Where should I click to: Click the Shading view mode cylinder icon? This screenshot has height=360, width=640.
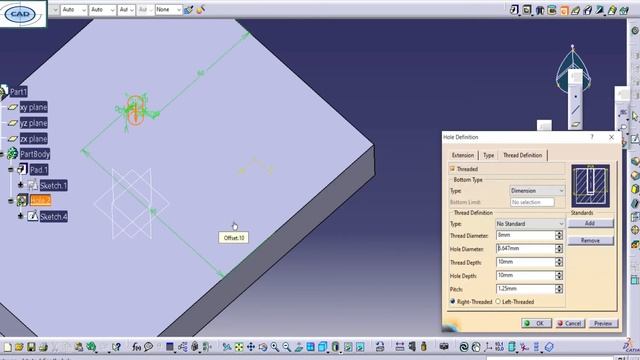click(335, 347)
